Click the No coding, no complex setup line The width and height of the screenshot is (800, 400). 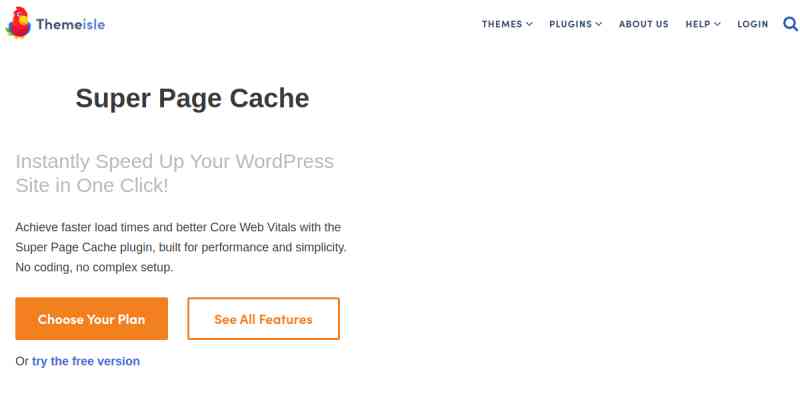click(x=94, y=267)
